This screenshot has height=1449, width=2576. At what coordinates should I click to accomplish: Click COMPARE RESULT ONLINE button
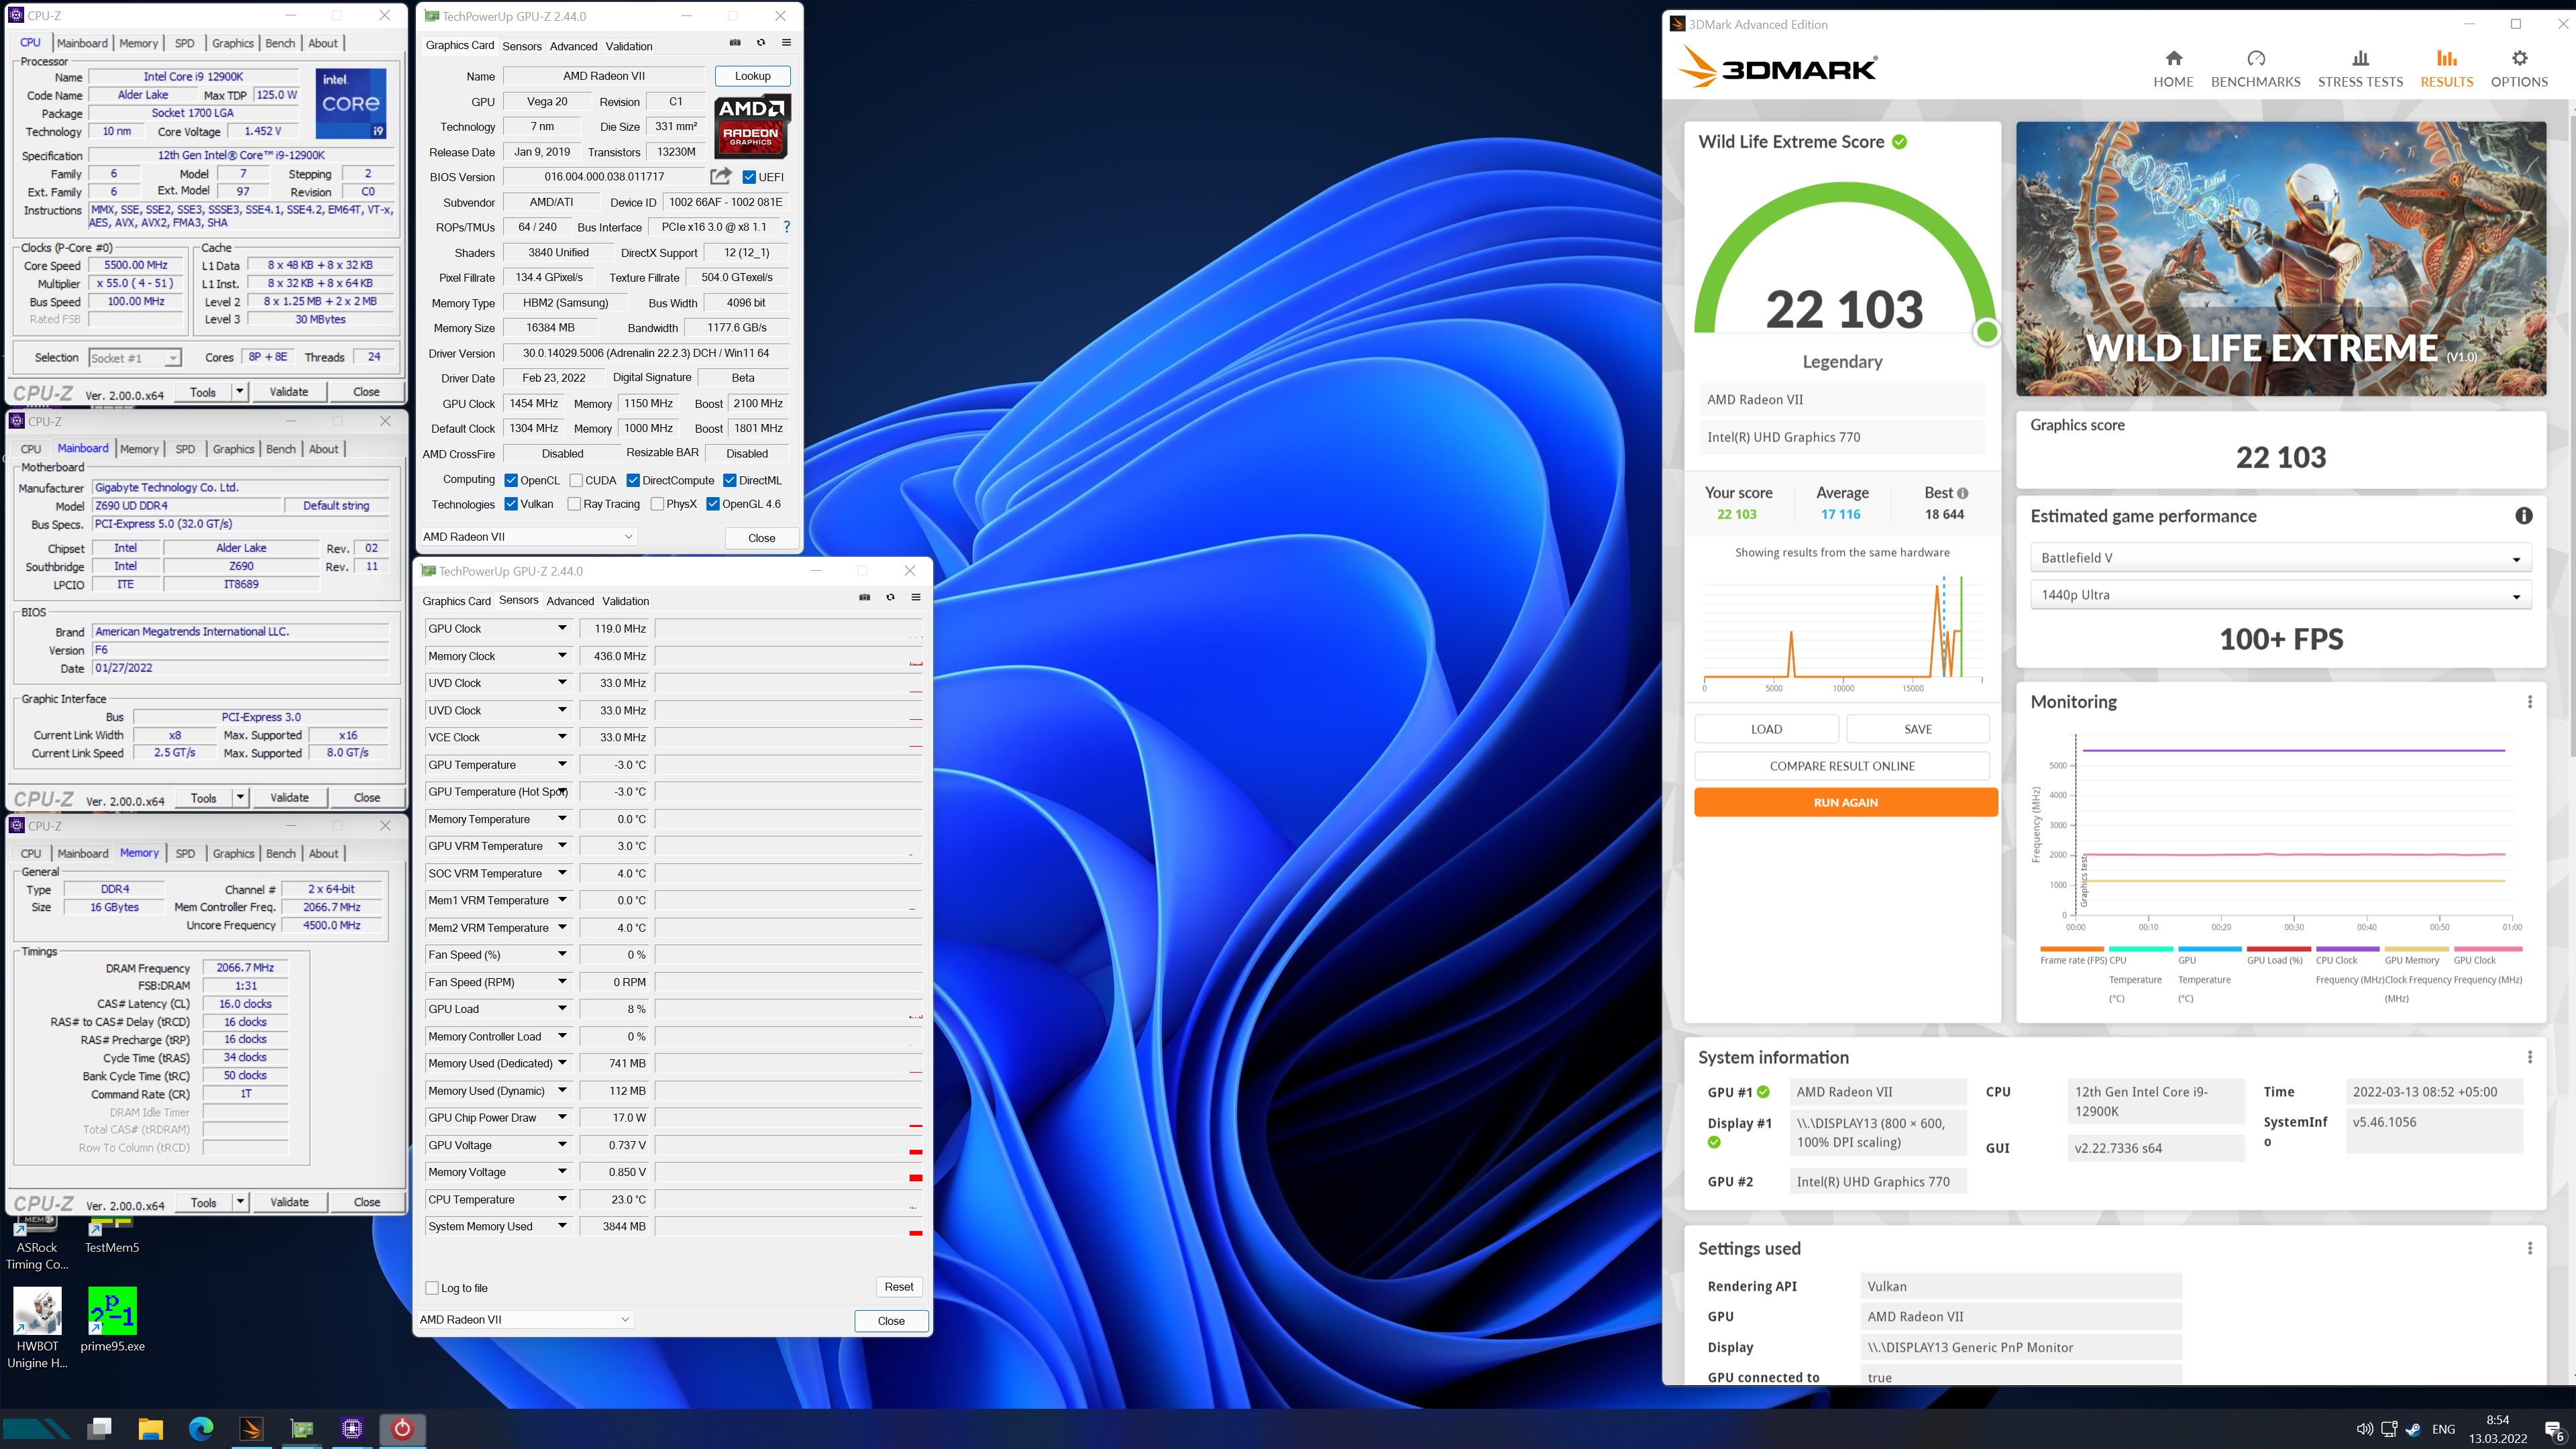(x=1842, y=766)
